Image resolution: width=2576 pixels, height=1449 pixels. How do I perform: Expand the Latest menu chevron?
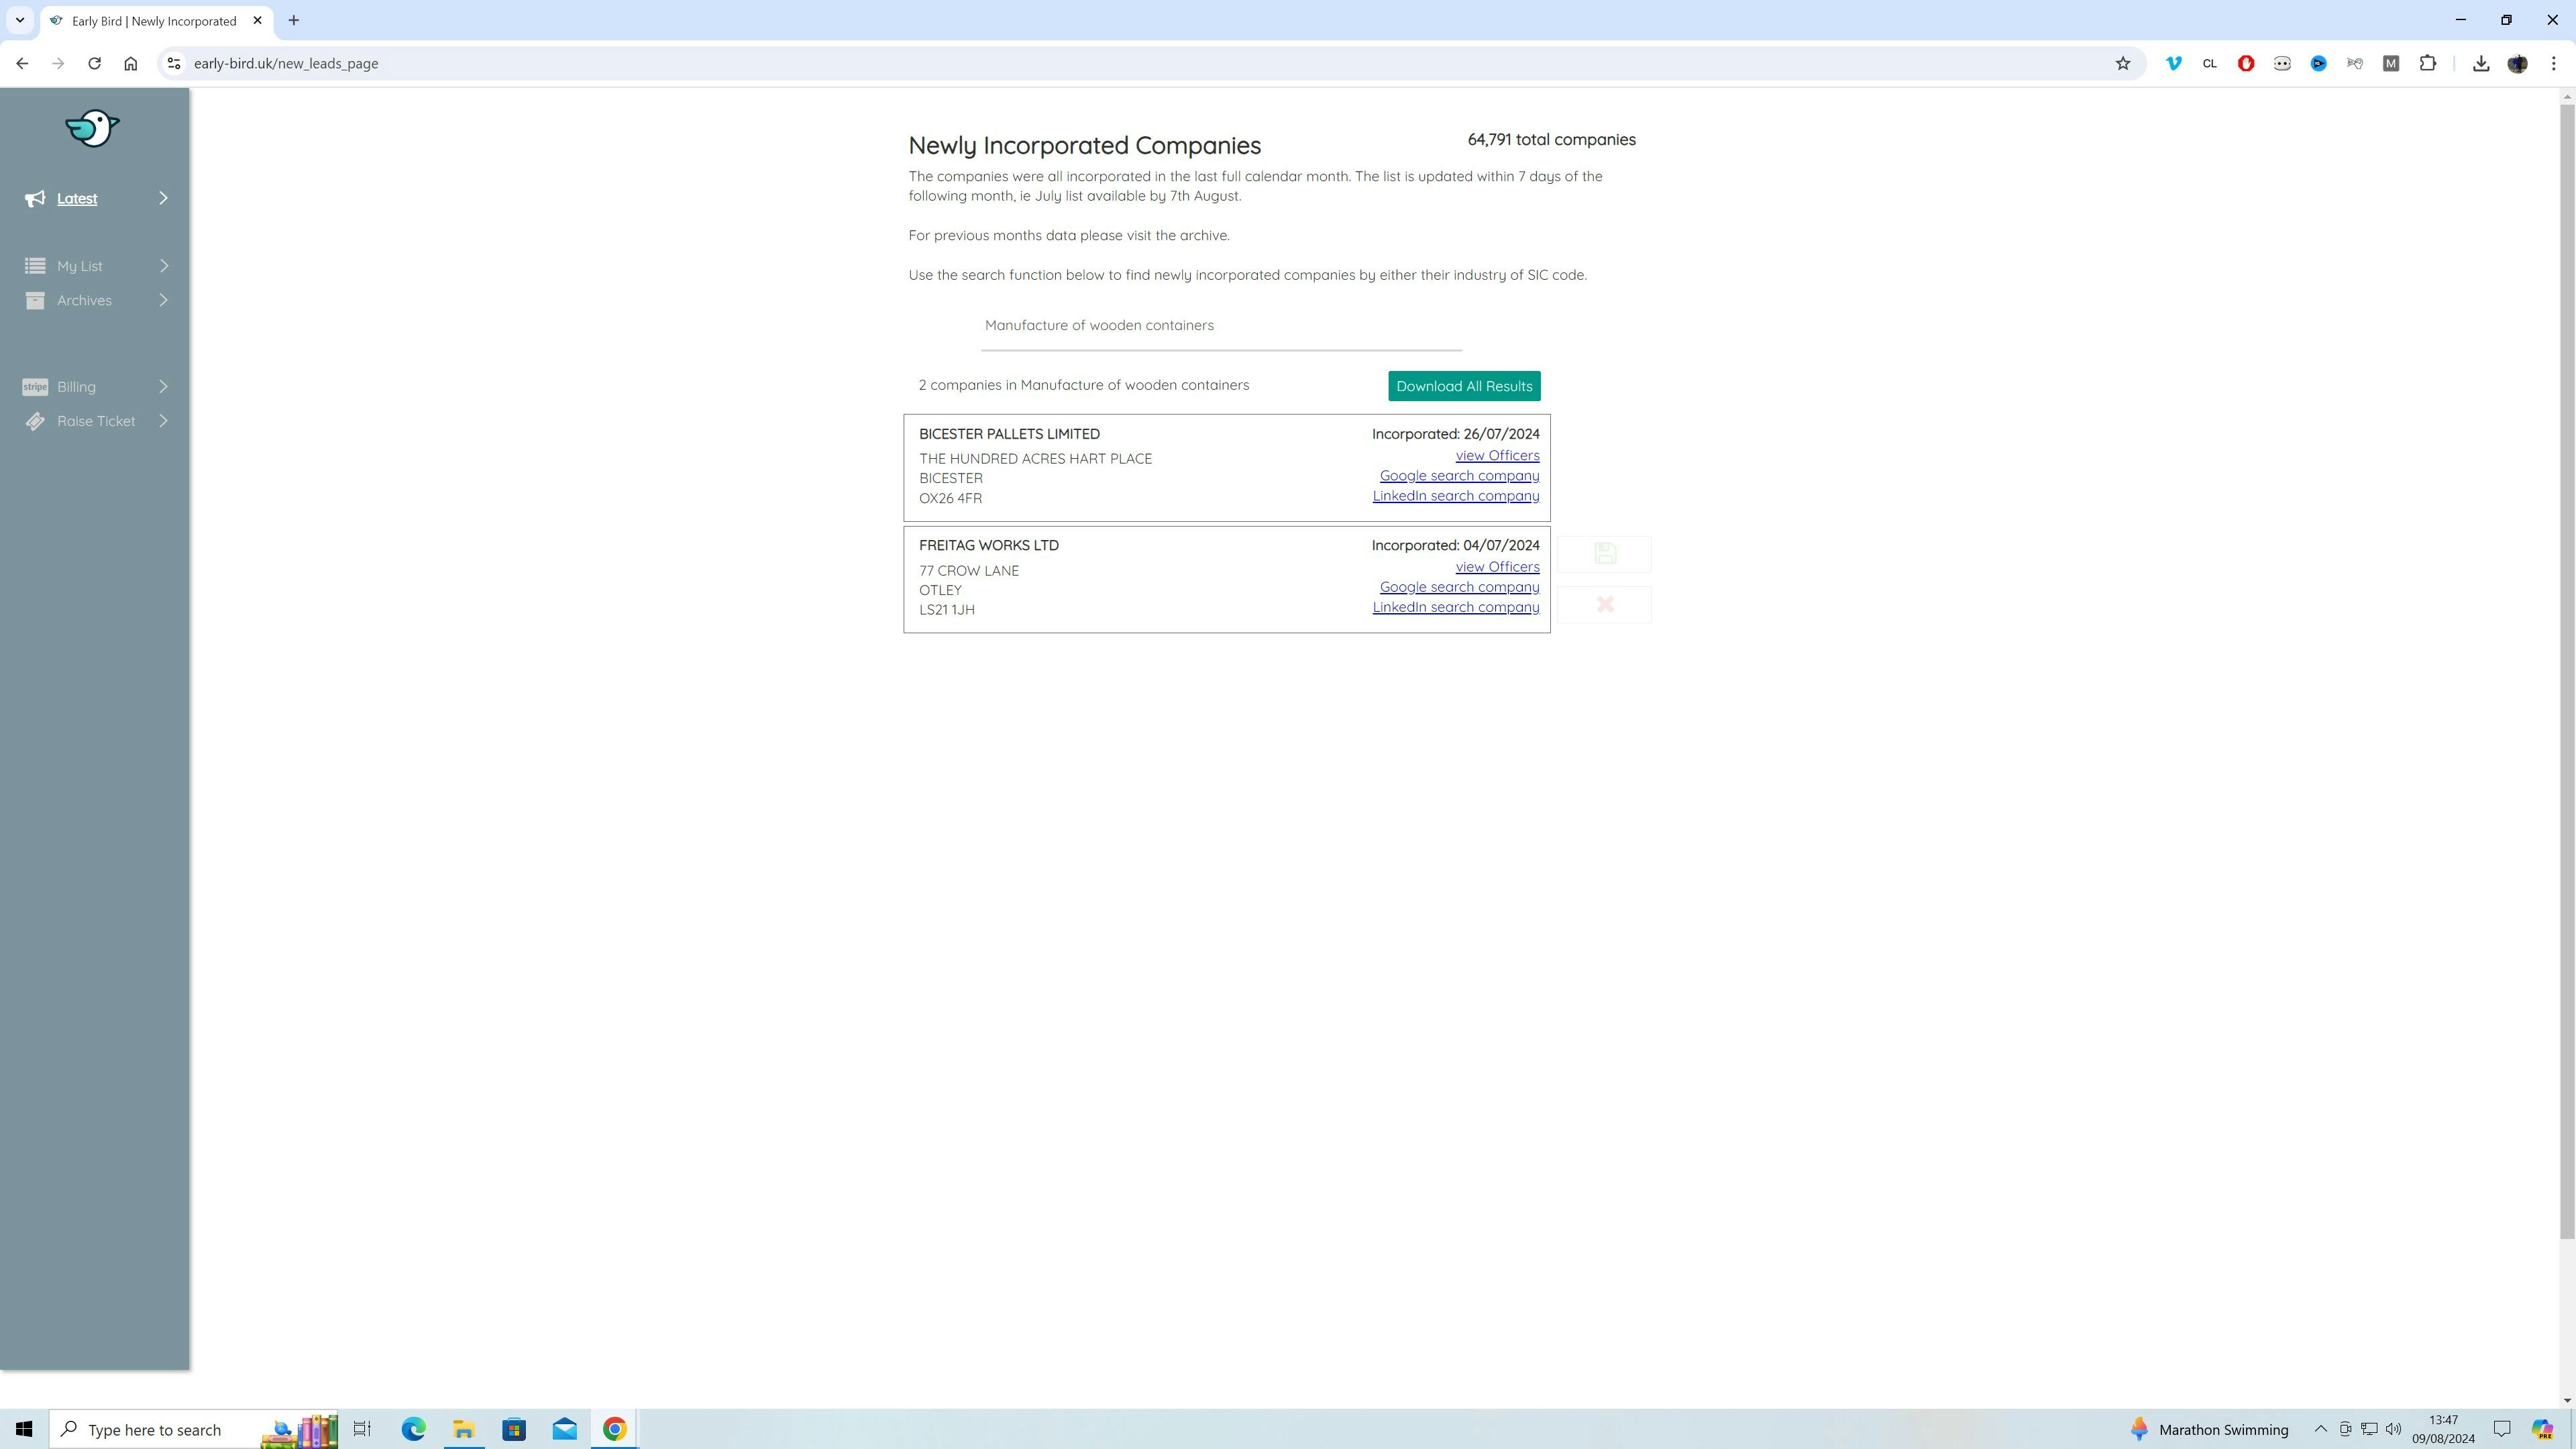[164, 198]
